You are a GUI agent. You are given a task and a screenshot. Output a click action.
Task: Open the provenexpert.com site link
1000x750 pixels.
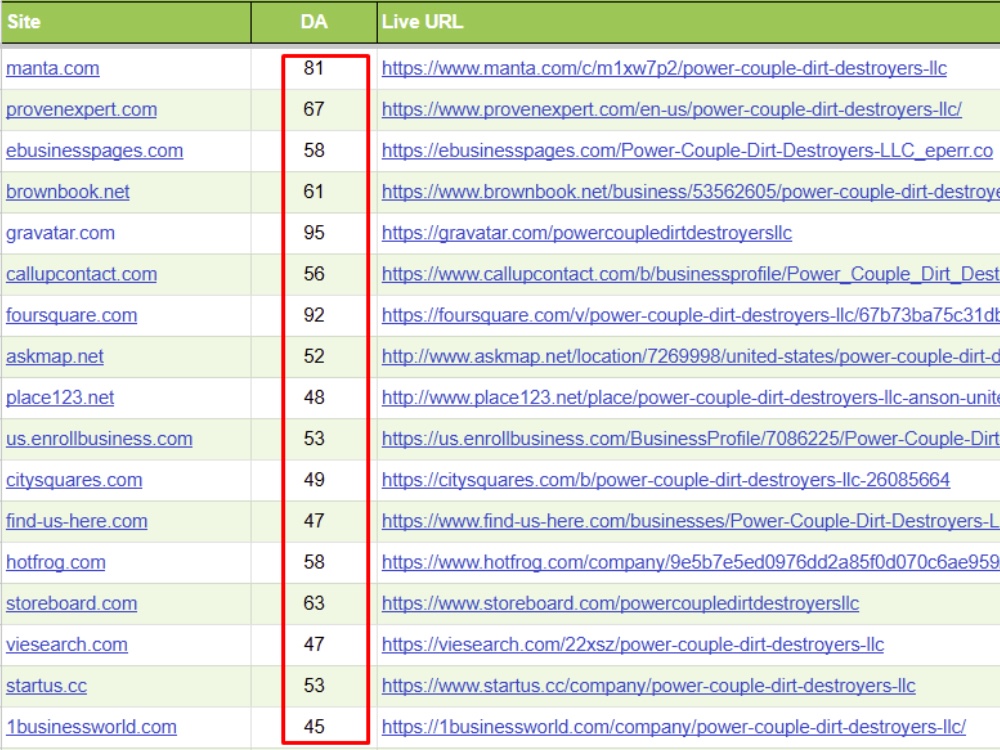(x=82, y=110)
